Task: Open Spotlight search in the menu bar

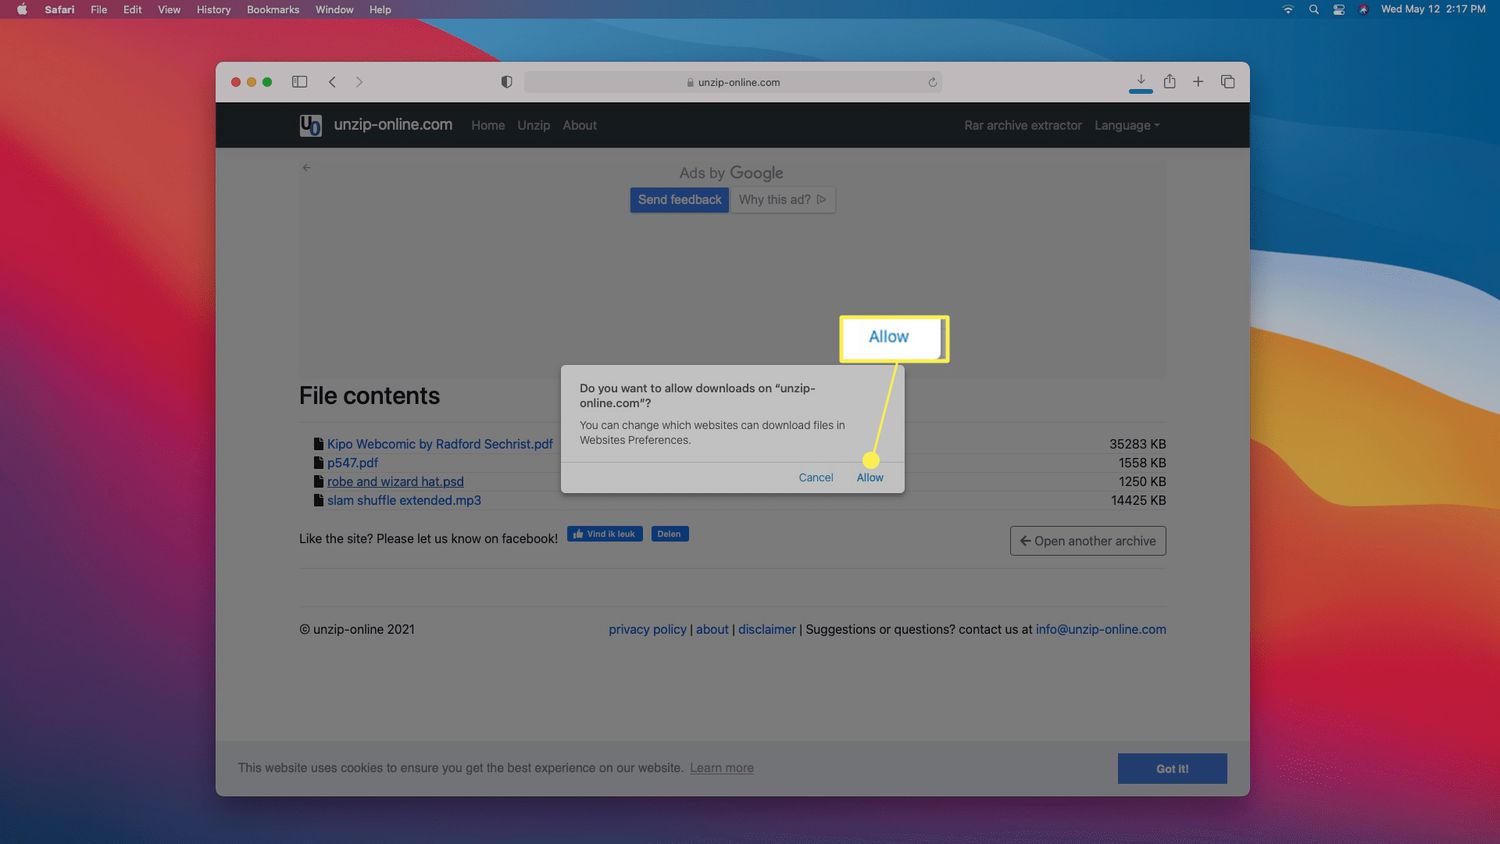Action: [x=1314, y=10]
